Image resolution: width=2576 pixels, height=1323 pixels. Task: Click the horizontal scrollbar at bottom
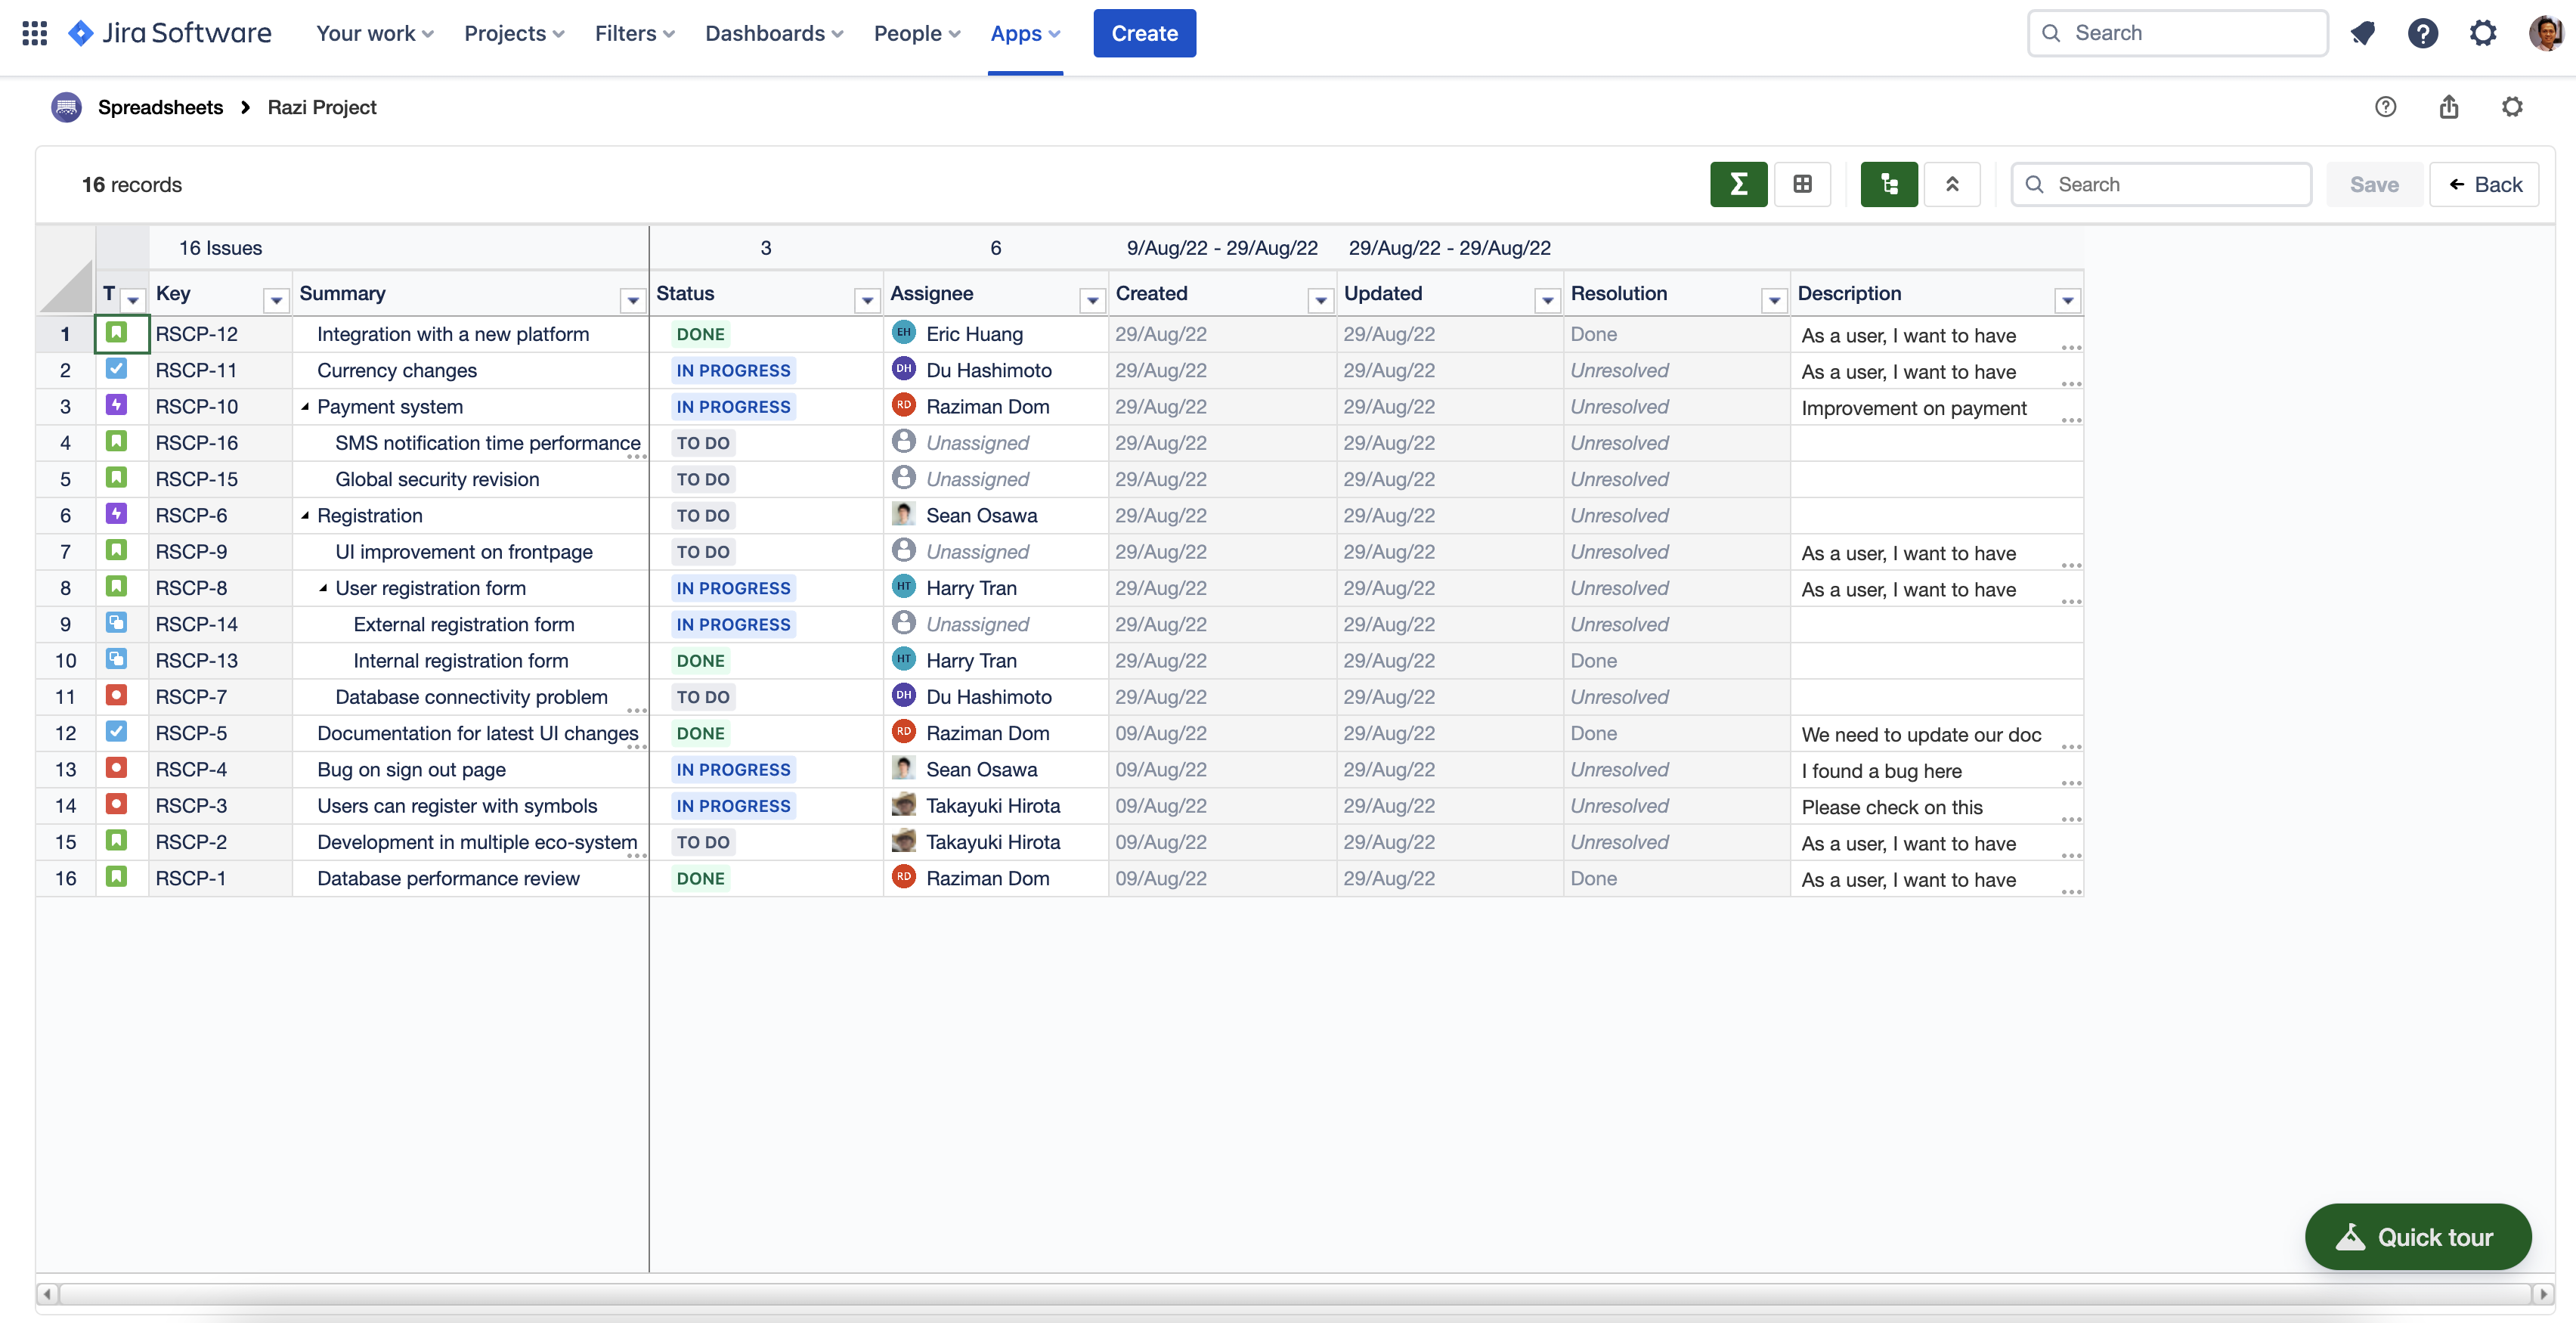click(x=1294, y=1293)
